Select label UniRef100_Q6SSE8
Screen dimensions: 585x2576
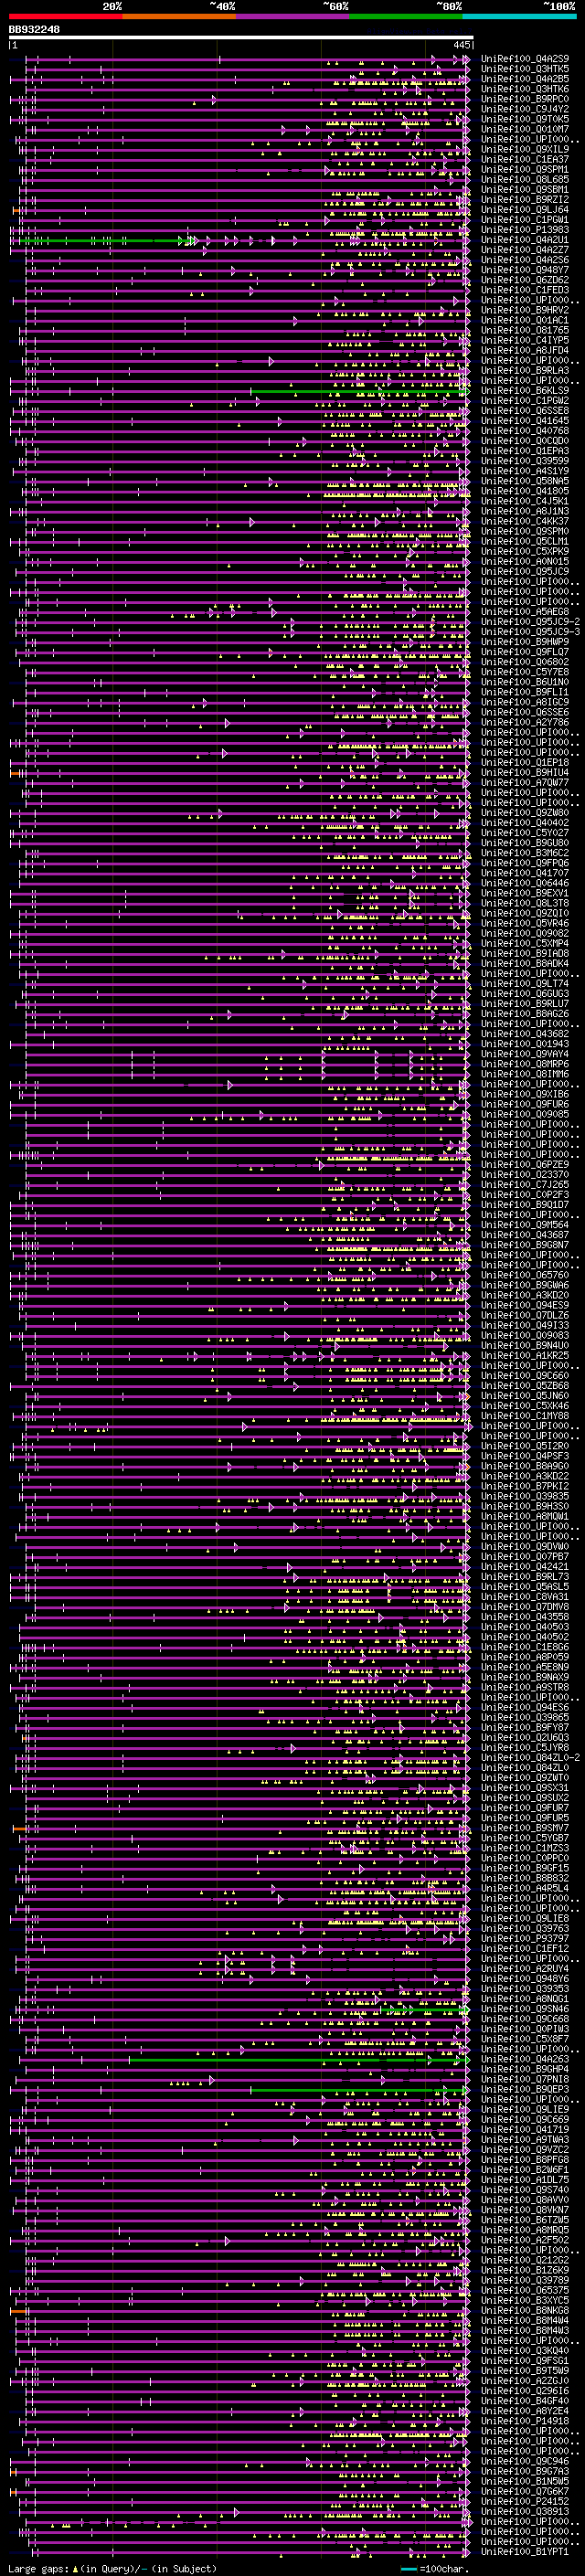pyautogui.click(x=525, y=411)
